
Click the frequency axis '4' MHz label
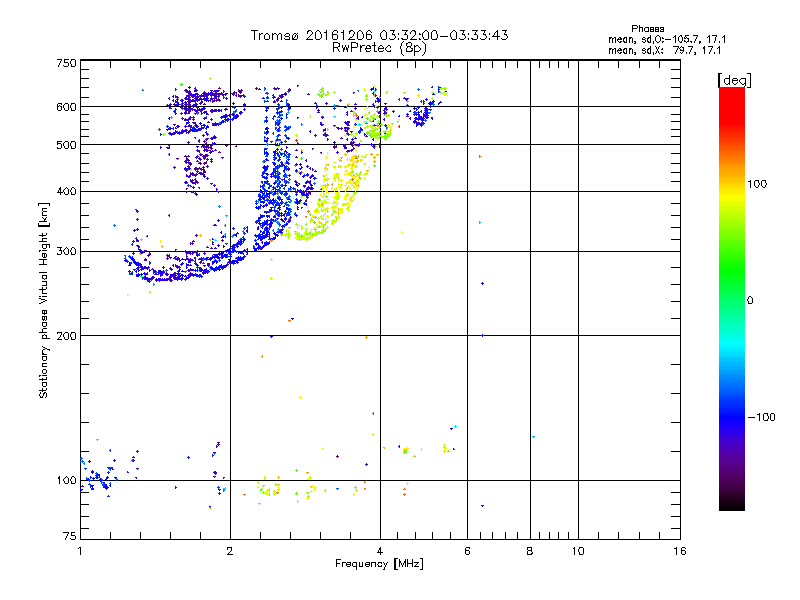[x=380, y=551]
